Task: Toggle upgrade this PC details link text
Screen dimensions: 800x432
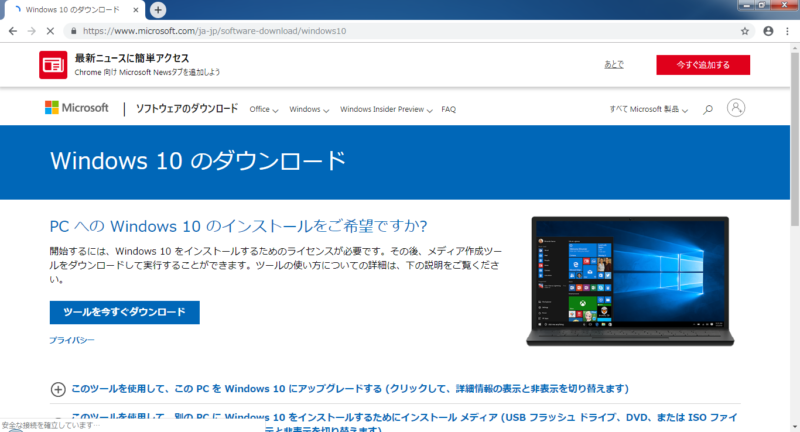Action: (350, 389)
